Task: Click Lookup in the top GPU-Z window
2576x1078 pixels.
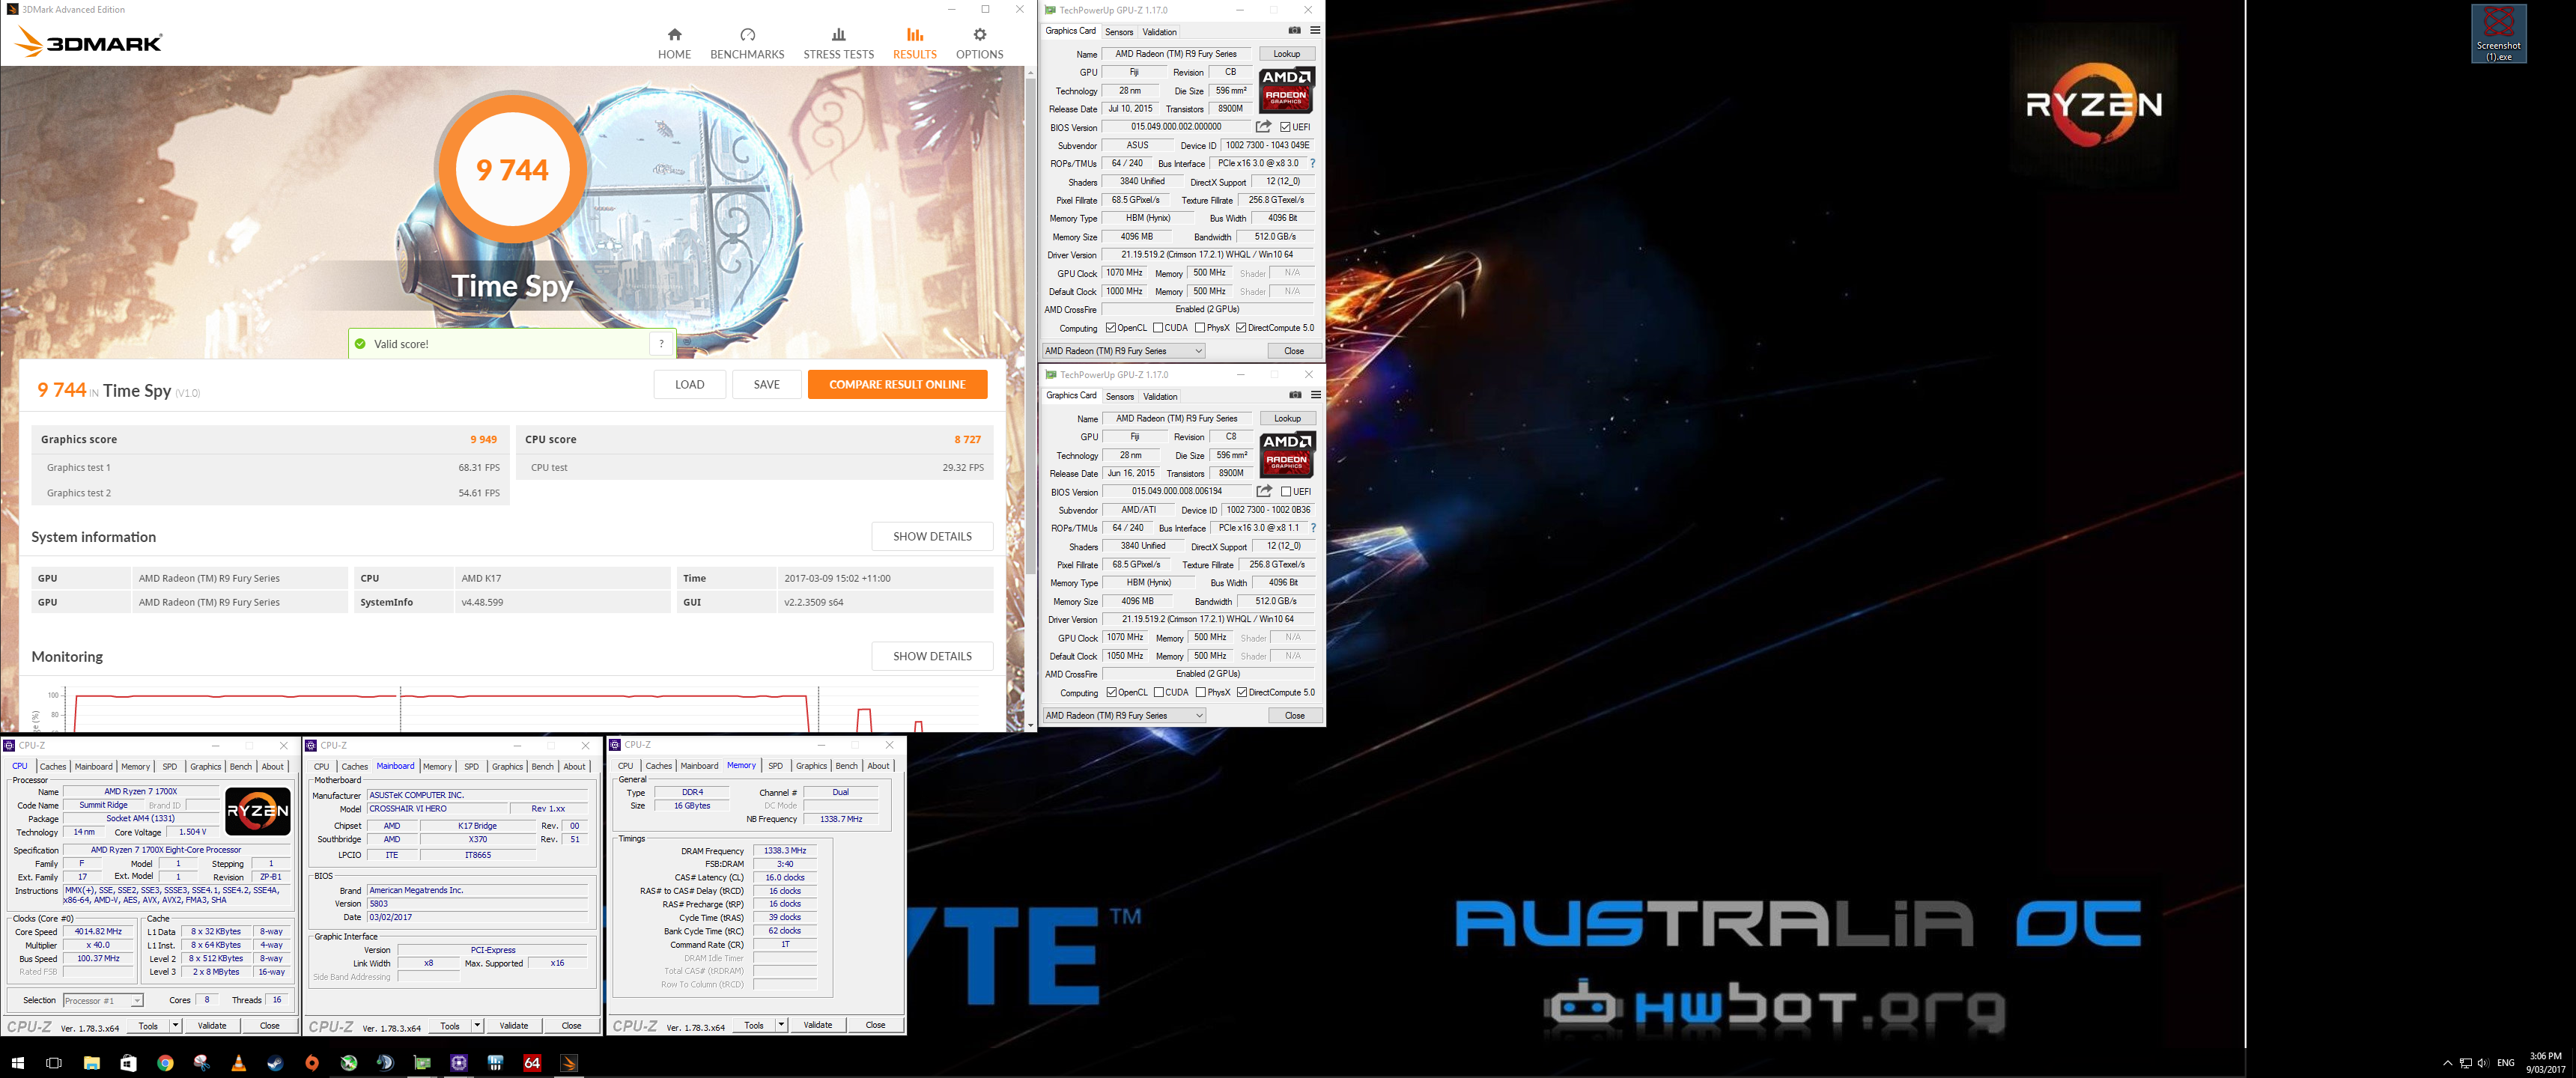Action: click(1286, 54)
